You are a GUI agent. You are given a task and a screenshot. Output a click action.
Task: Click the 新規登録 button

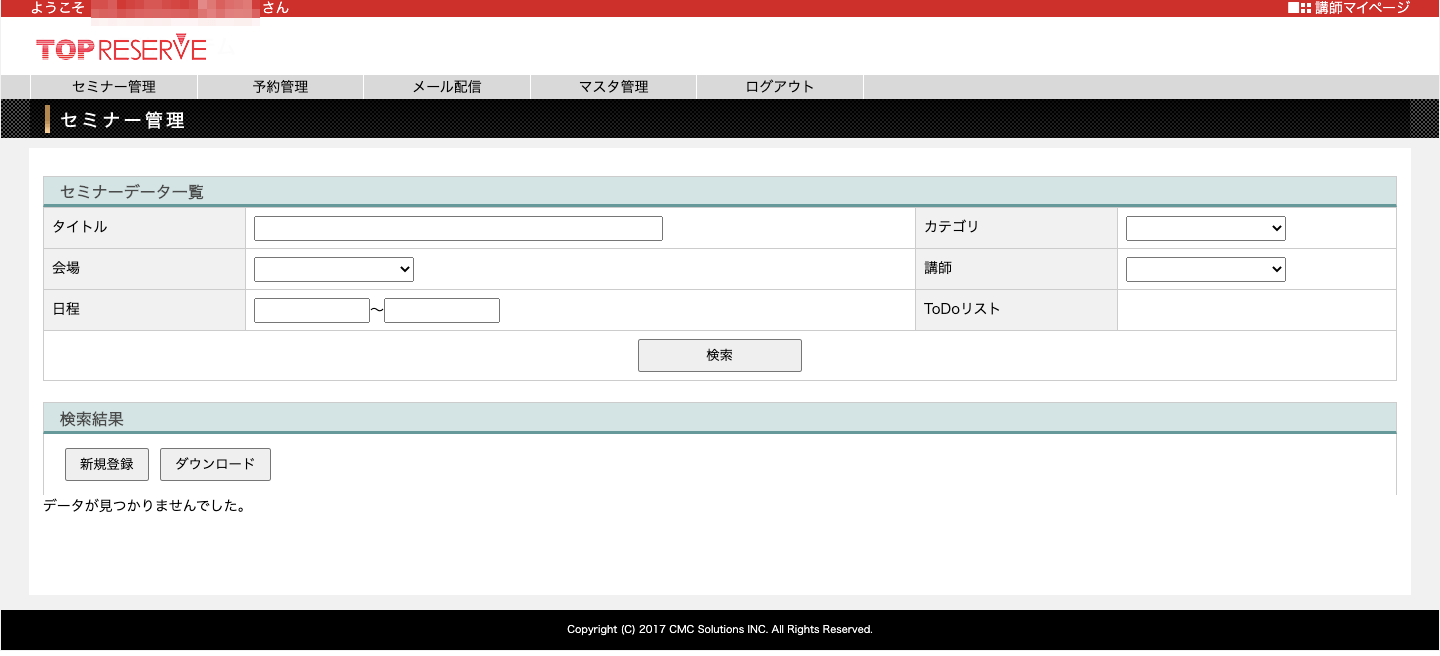(x=107, y=464)
